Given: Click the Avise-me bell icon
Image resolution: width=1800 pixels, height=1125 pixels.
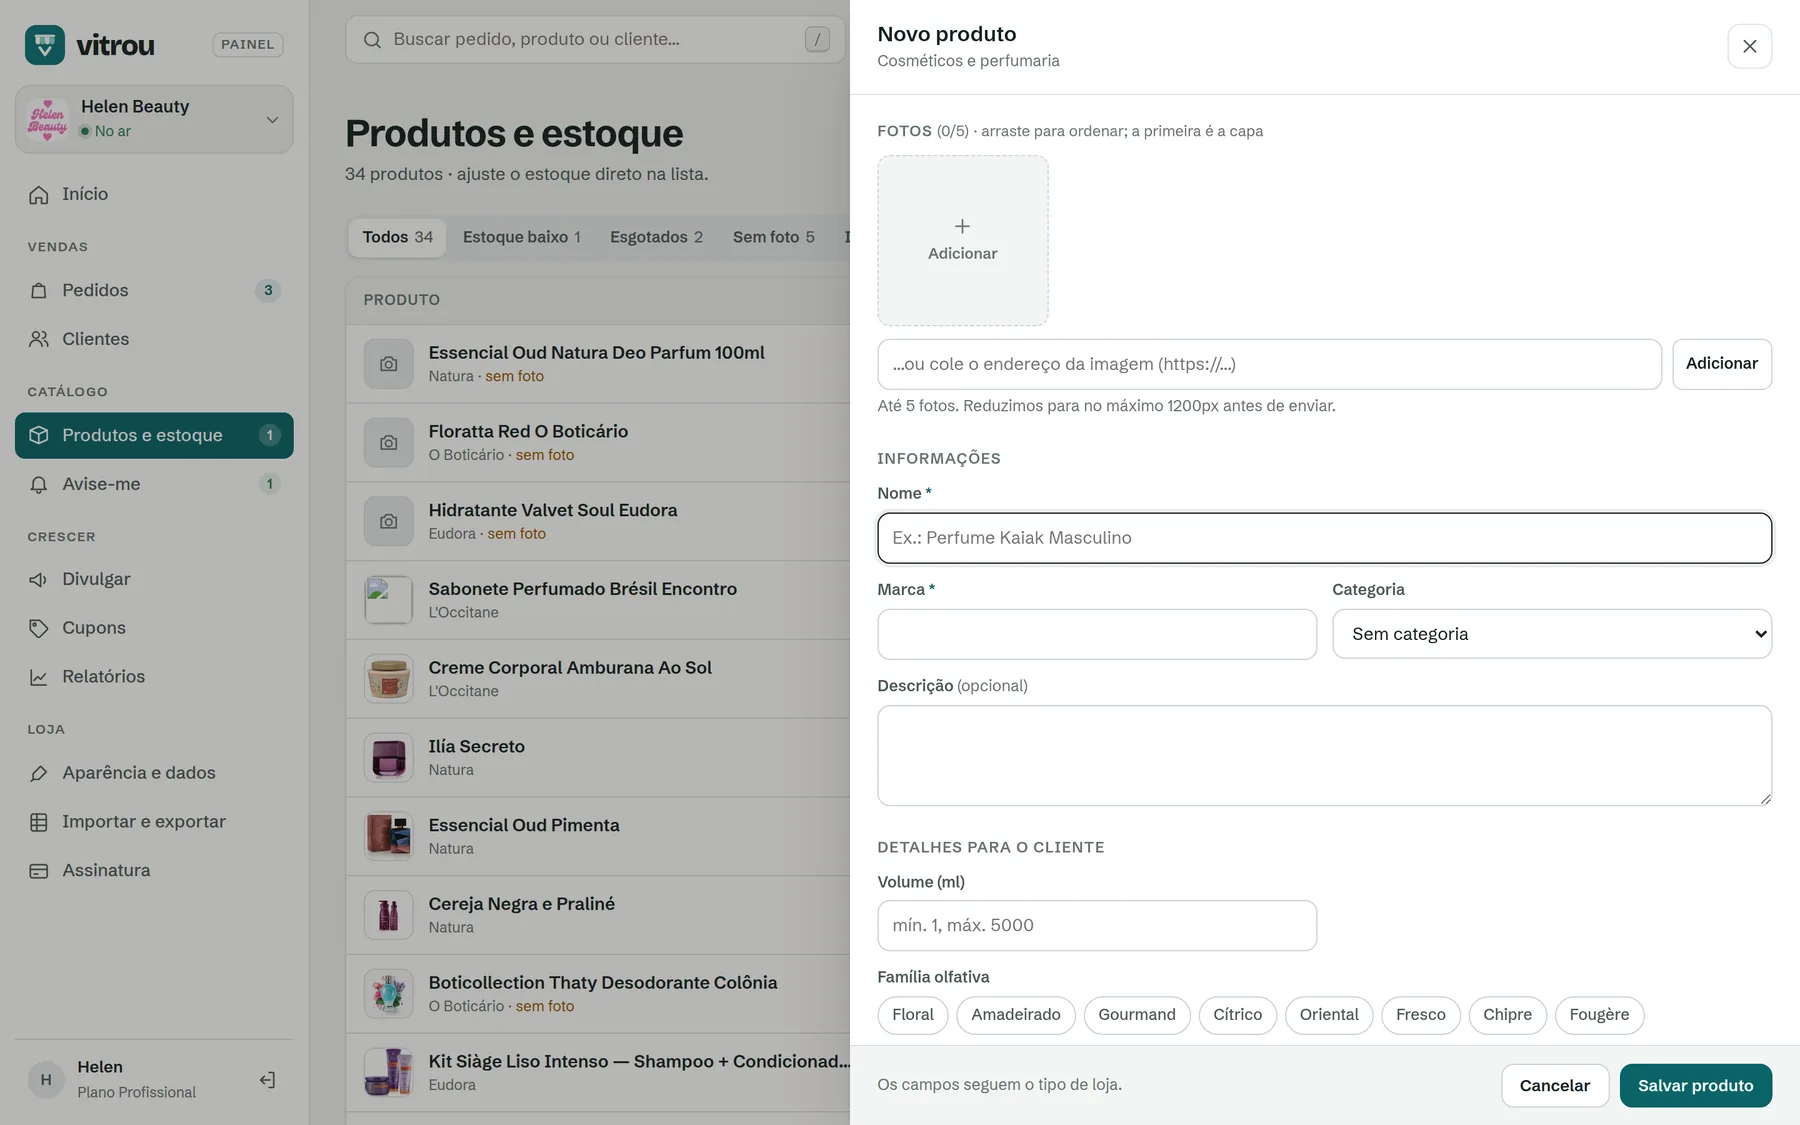Looking at the screenshot, I should point(39,484).
